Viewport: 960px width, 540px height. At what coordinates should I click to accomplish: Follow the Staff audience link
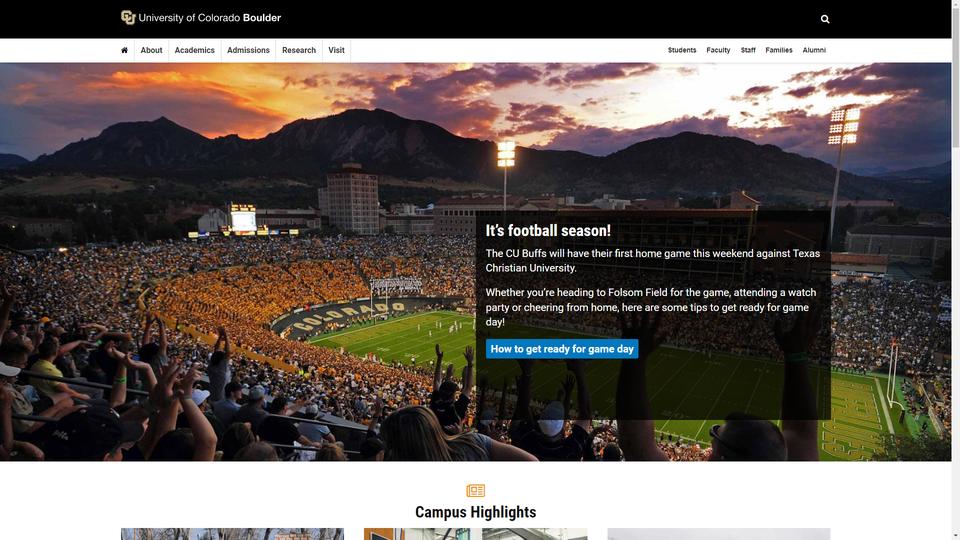748,50
